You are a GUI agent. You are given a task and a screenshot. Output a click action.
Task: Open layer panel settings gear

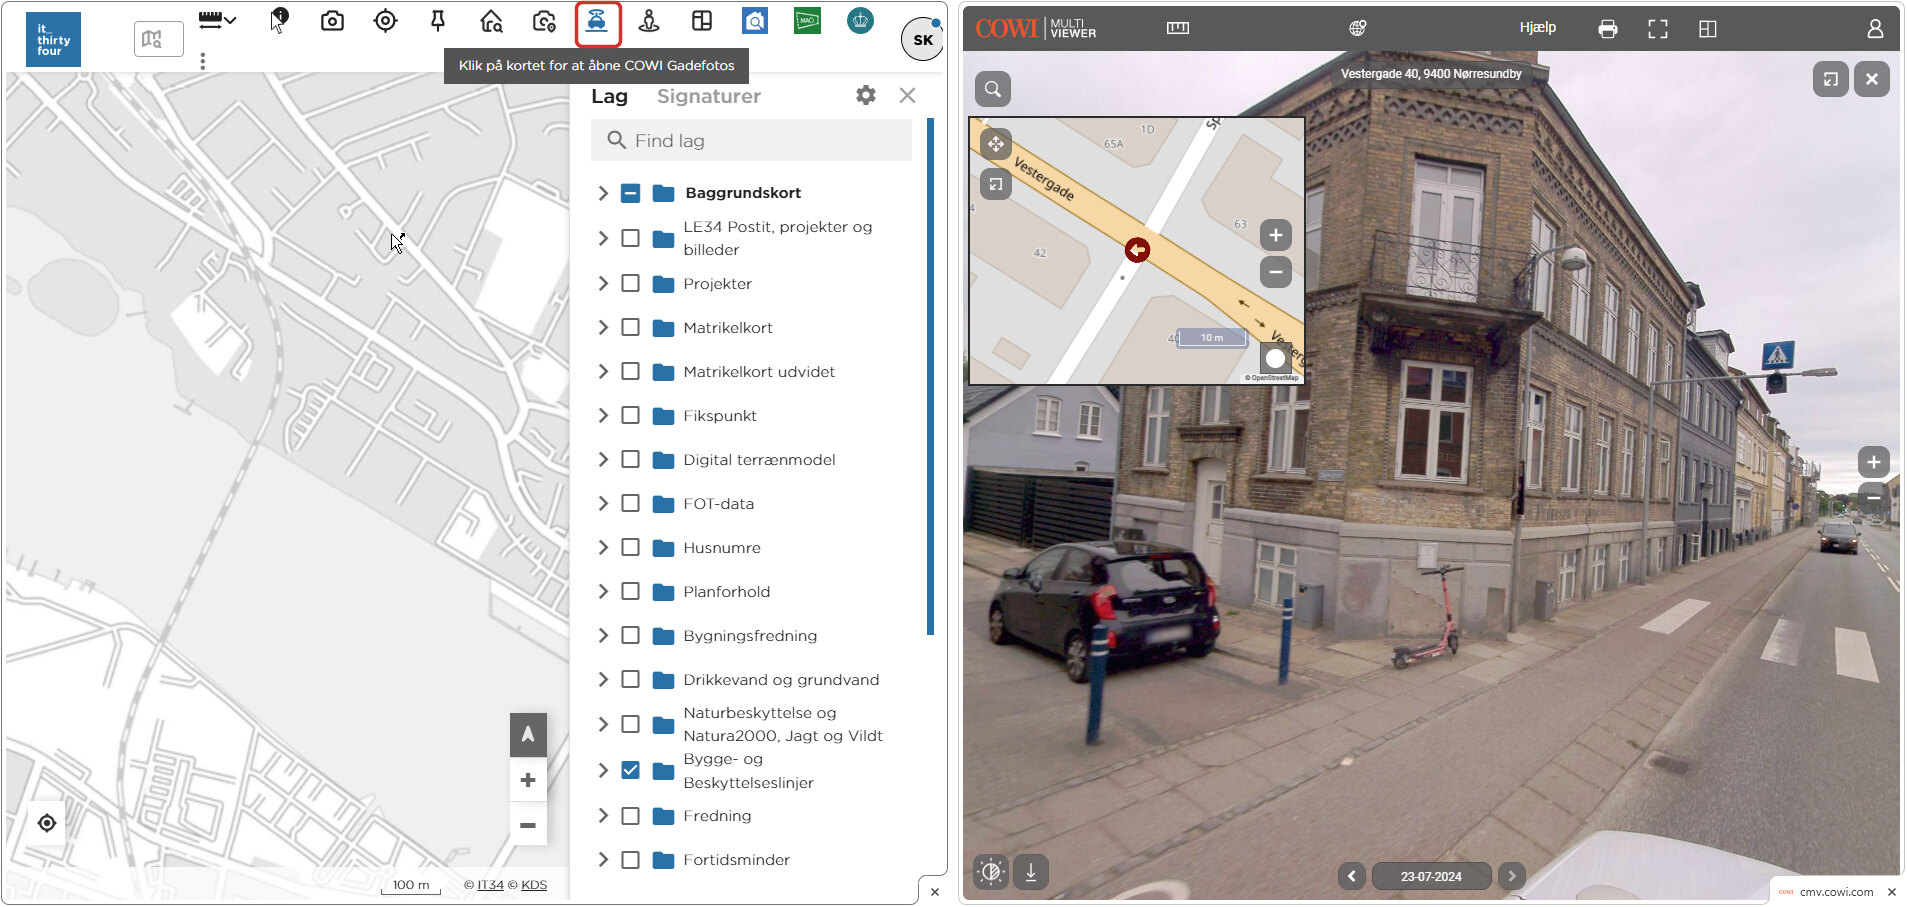(x=866, y=95)
